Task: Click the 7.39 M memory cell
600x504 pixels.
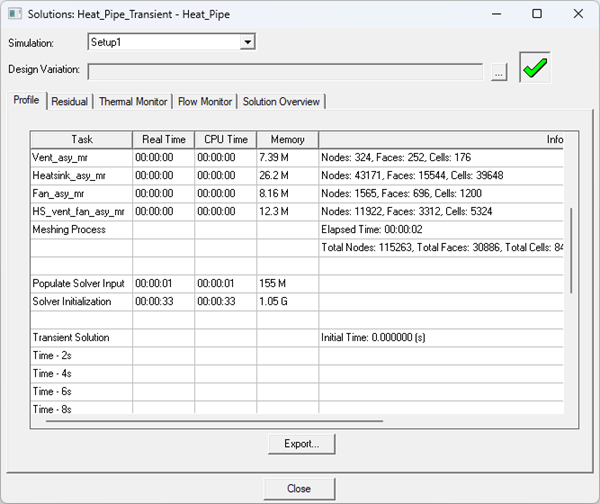Action: (287, 158)
